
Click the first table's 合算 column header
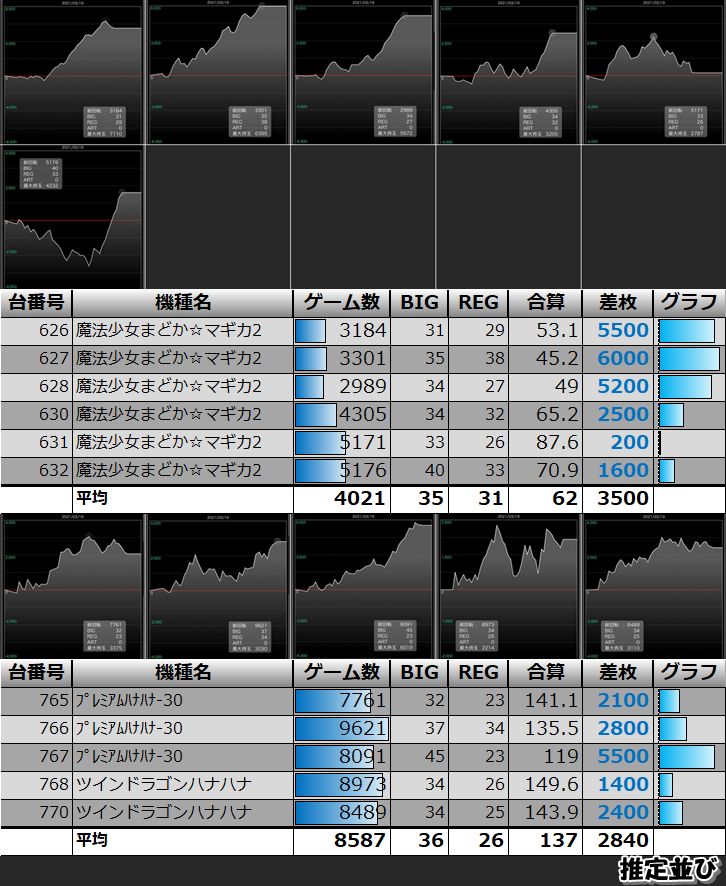click(x=545, y=303)
